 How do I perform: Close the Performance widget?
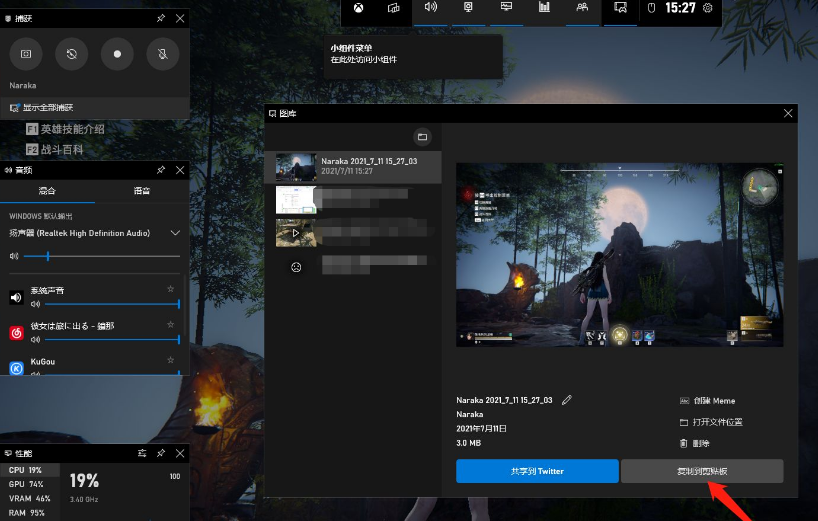point(180,453)
